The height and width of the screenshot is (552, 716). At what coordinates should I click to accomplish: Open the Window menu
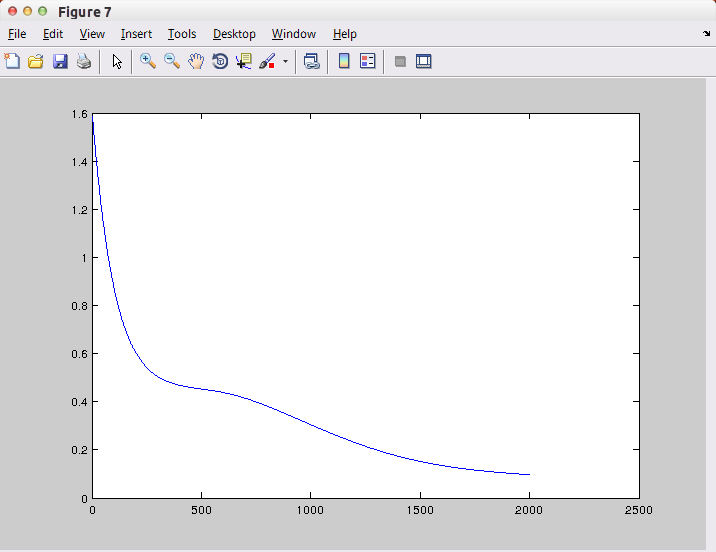(x=294, y=34)
